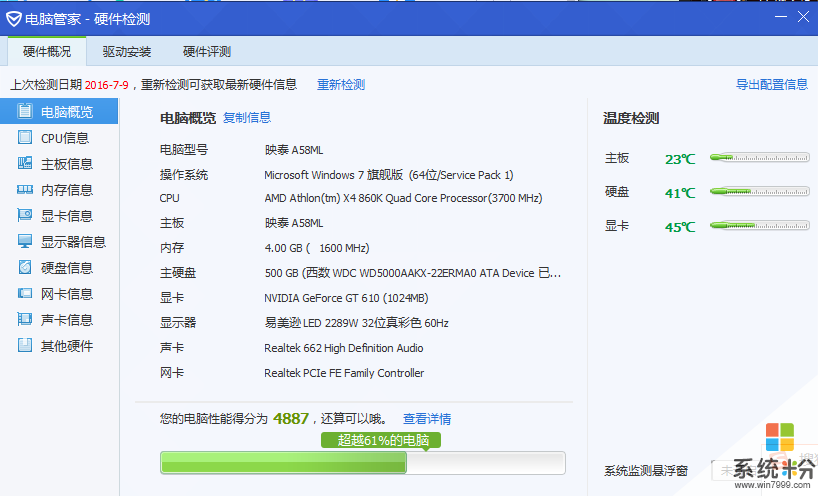The image size is (818, 496).
Task: Click the 主板 temperature value 23℃
Action: (680, 159)
